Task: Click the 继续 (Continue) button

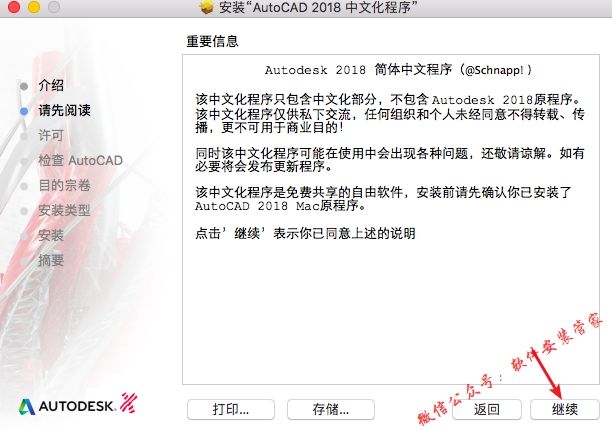Action: (564, 409)
